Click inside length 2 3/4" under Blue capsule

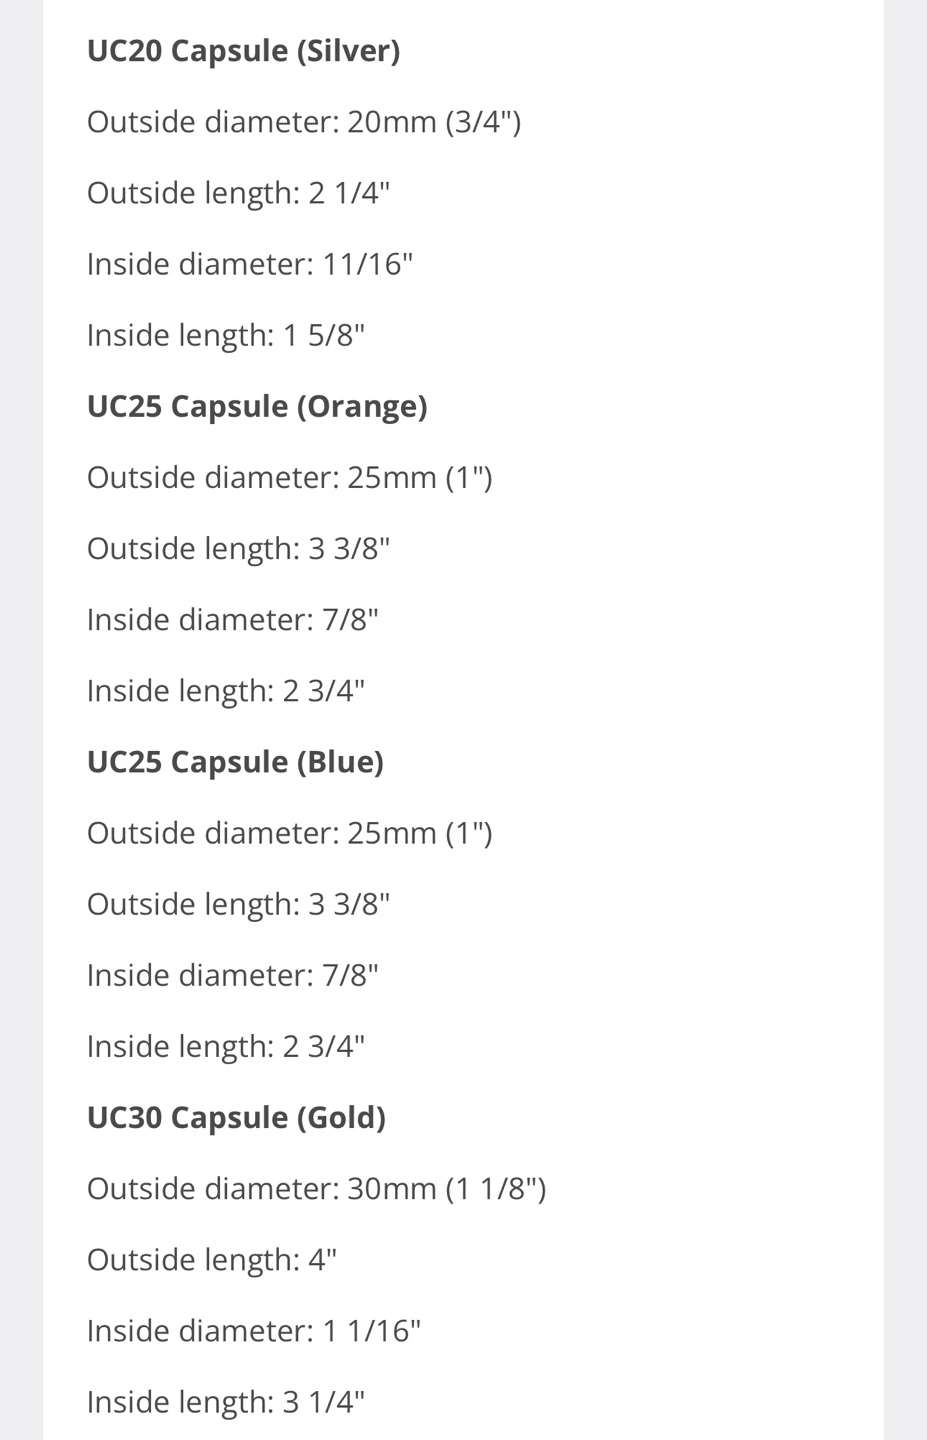tap(226, 1046)
